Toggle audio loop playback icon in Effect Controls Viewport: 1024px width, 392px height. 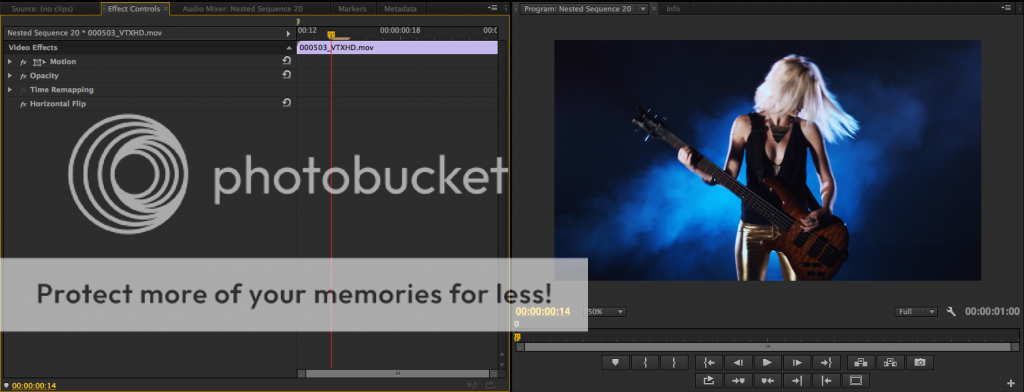(472, 385)
